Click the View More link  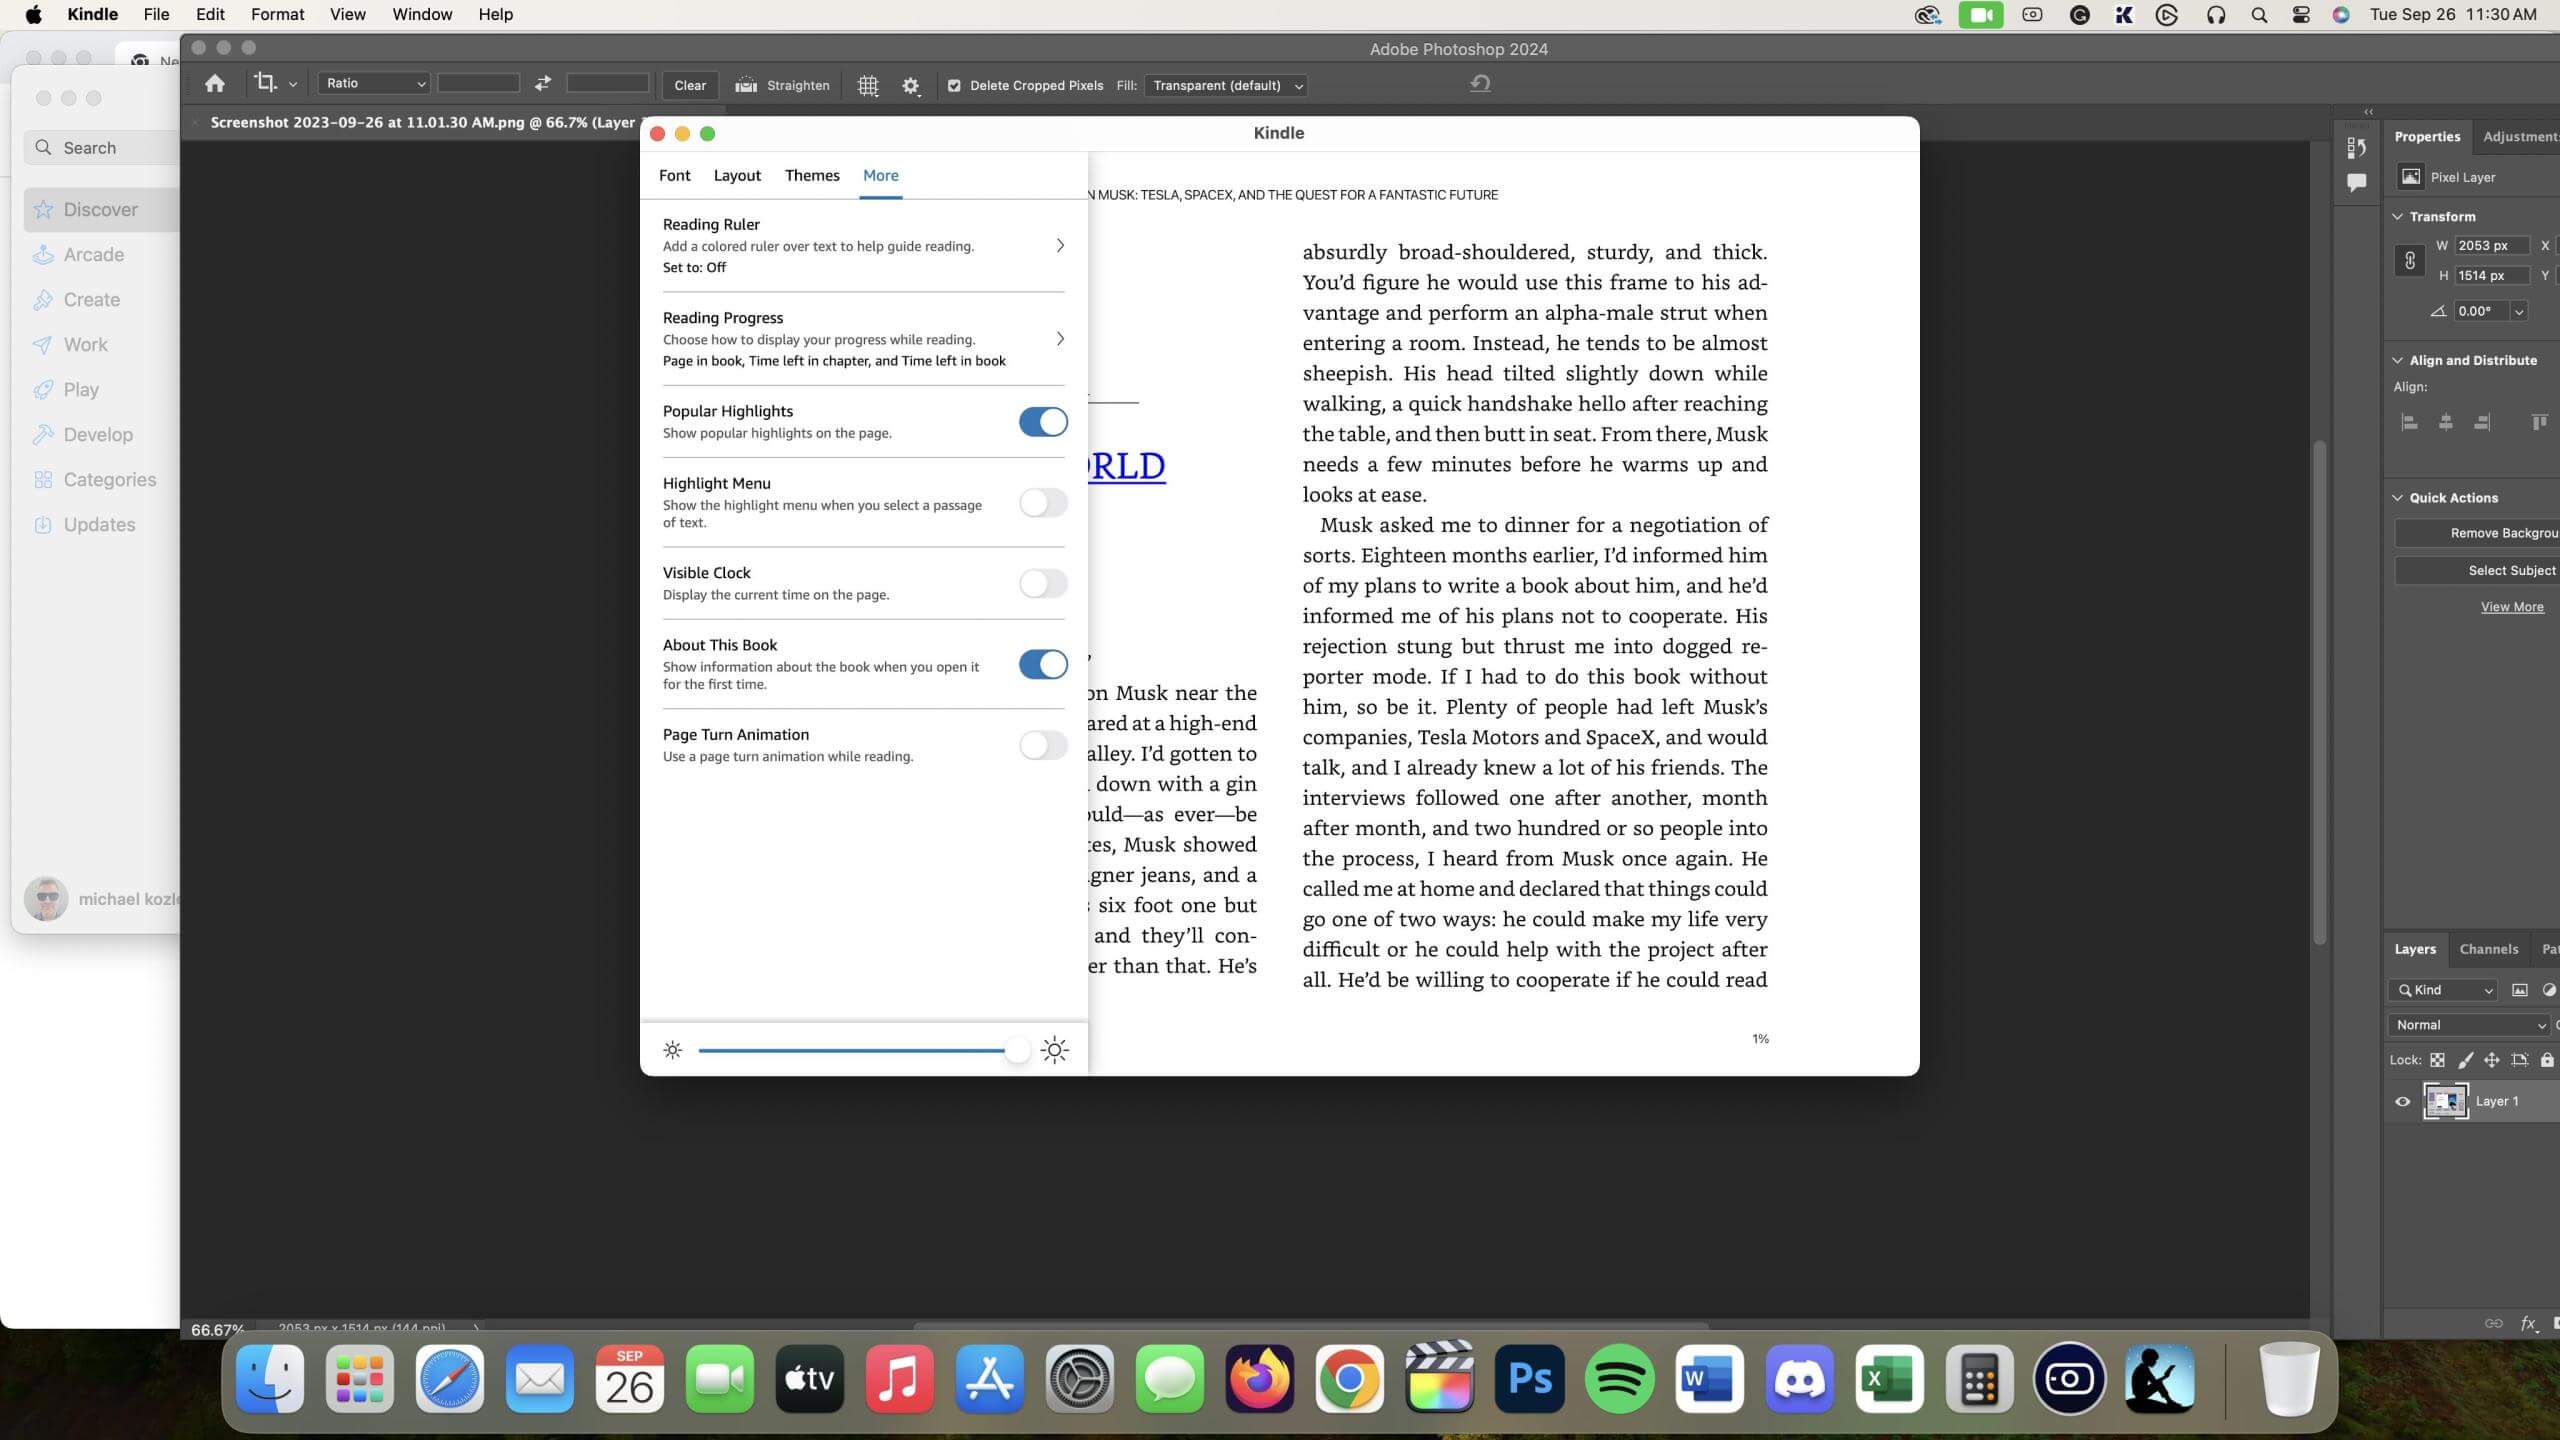(2511, 607)
